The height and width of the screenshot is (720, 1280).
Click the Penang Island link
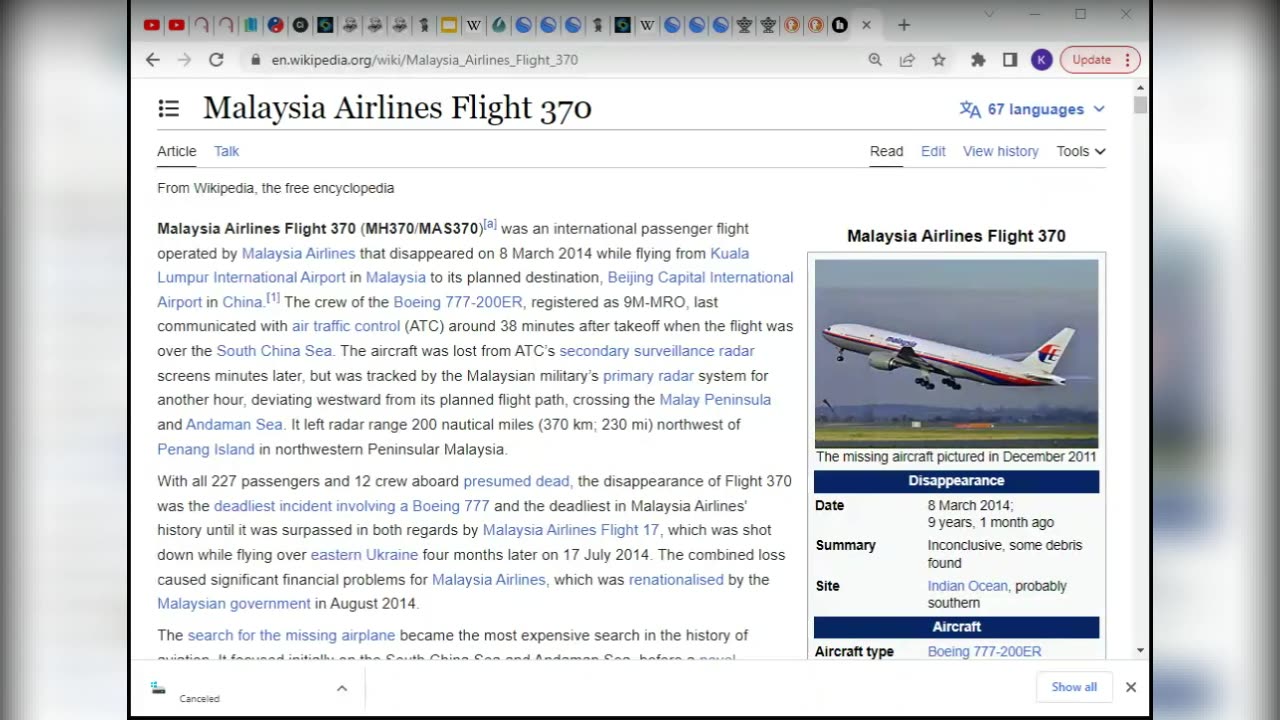[x=206, y=449]
